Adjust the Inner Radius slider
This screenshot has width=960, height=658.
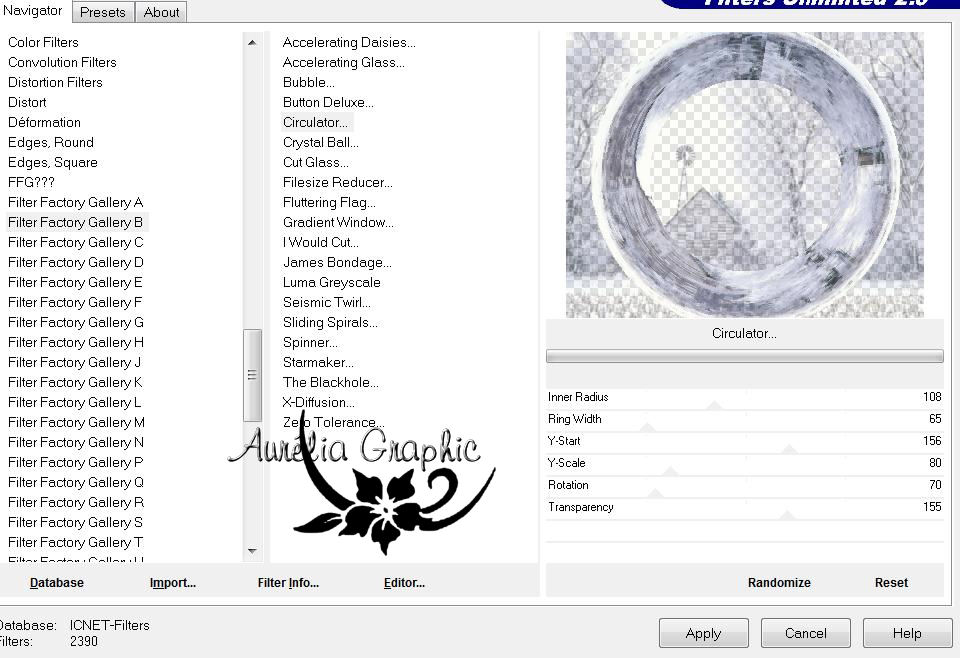pos(714,405)
